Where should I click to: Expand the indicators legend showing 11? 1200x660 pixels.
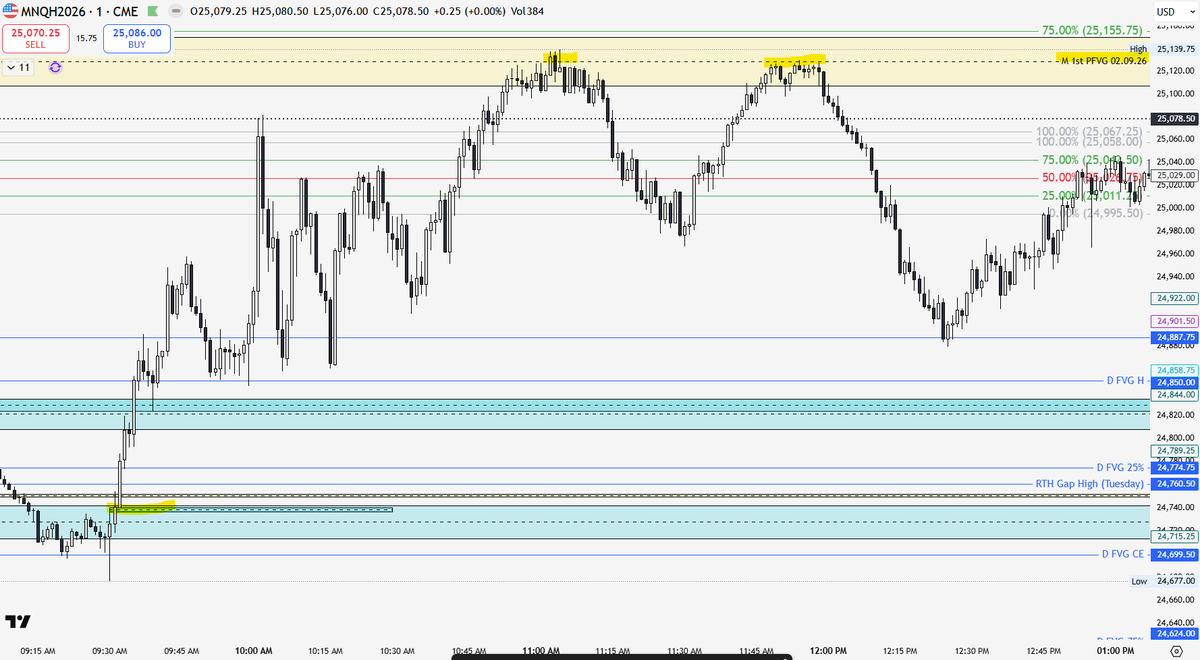click(x=18, y=67)
